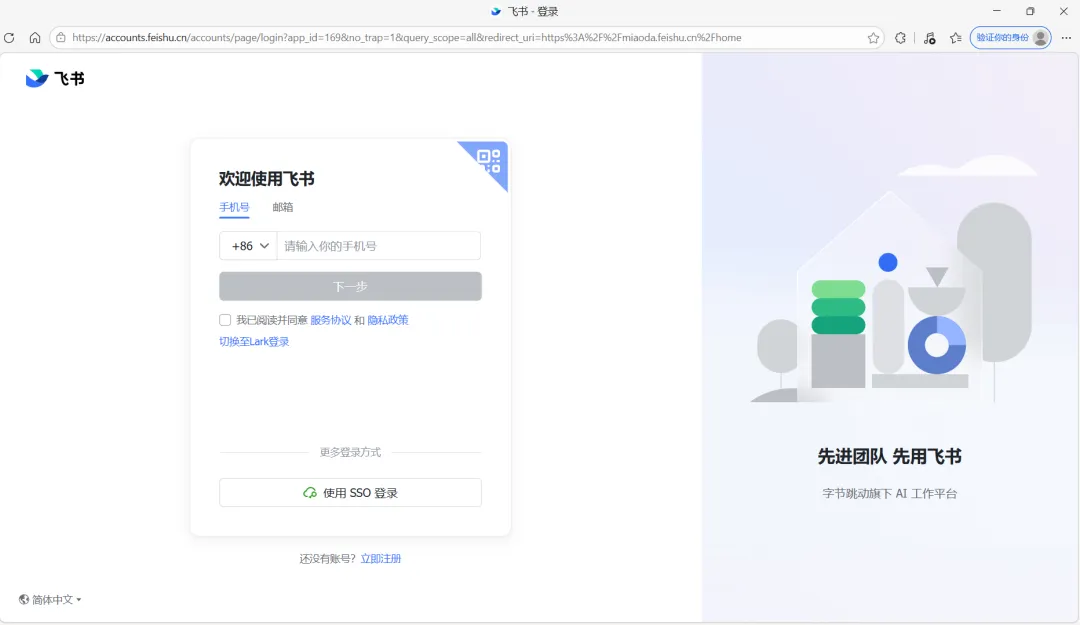
Task: Click the 立即注册 link
Action: 381,559
